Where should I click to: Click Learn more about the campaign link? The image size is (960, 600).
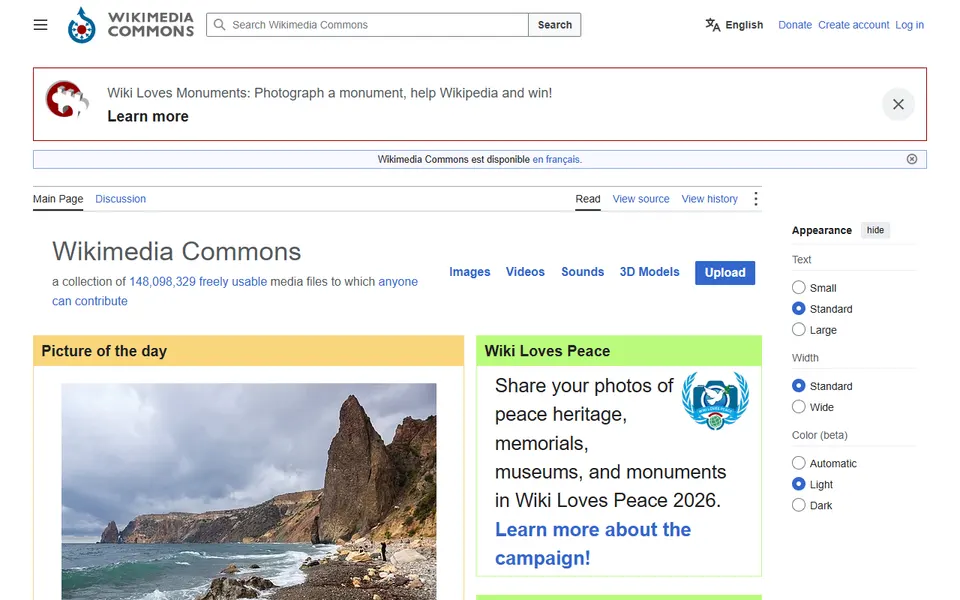coord(593,544)
